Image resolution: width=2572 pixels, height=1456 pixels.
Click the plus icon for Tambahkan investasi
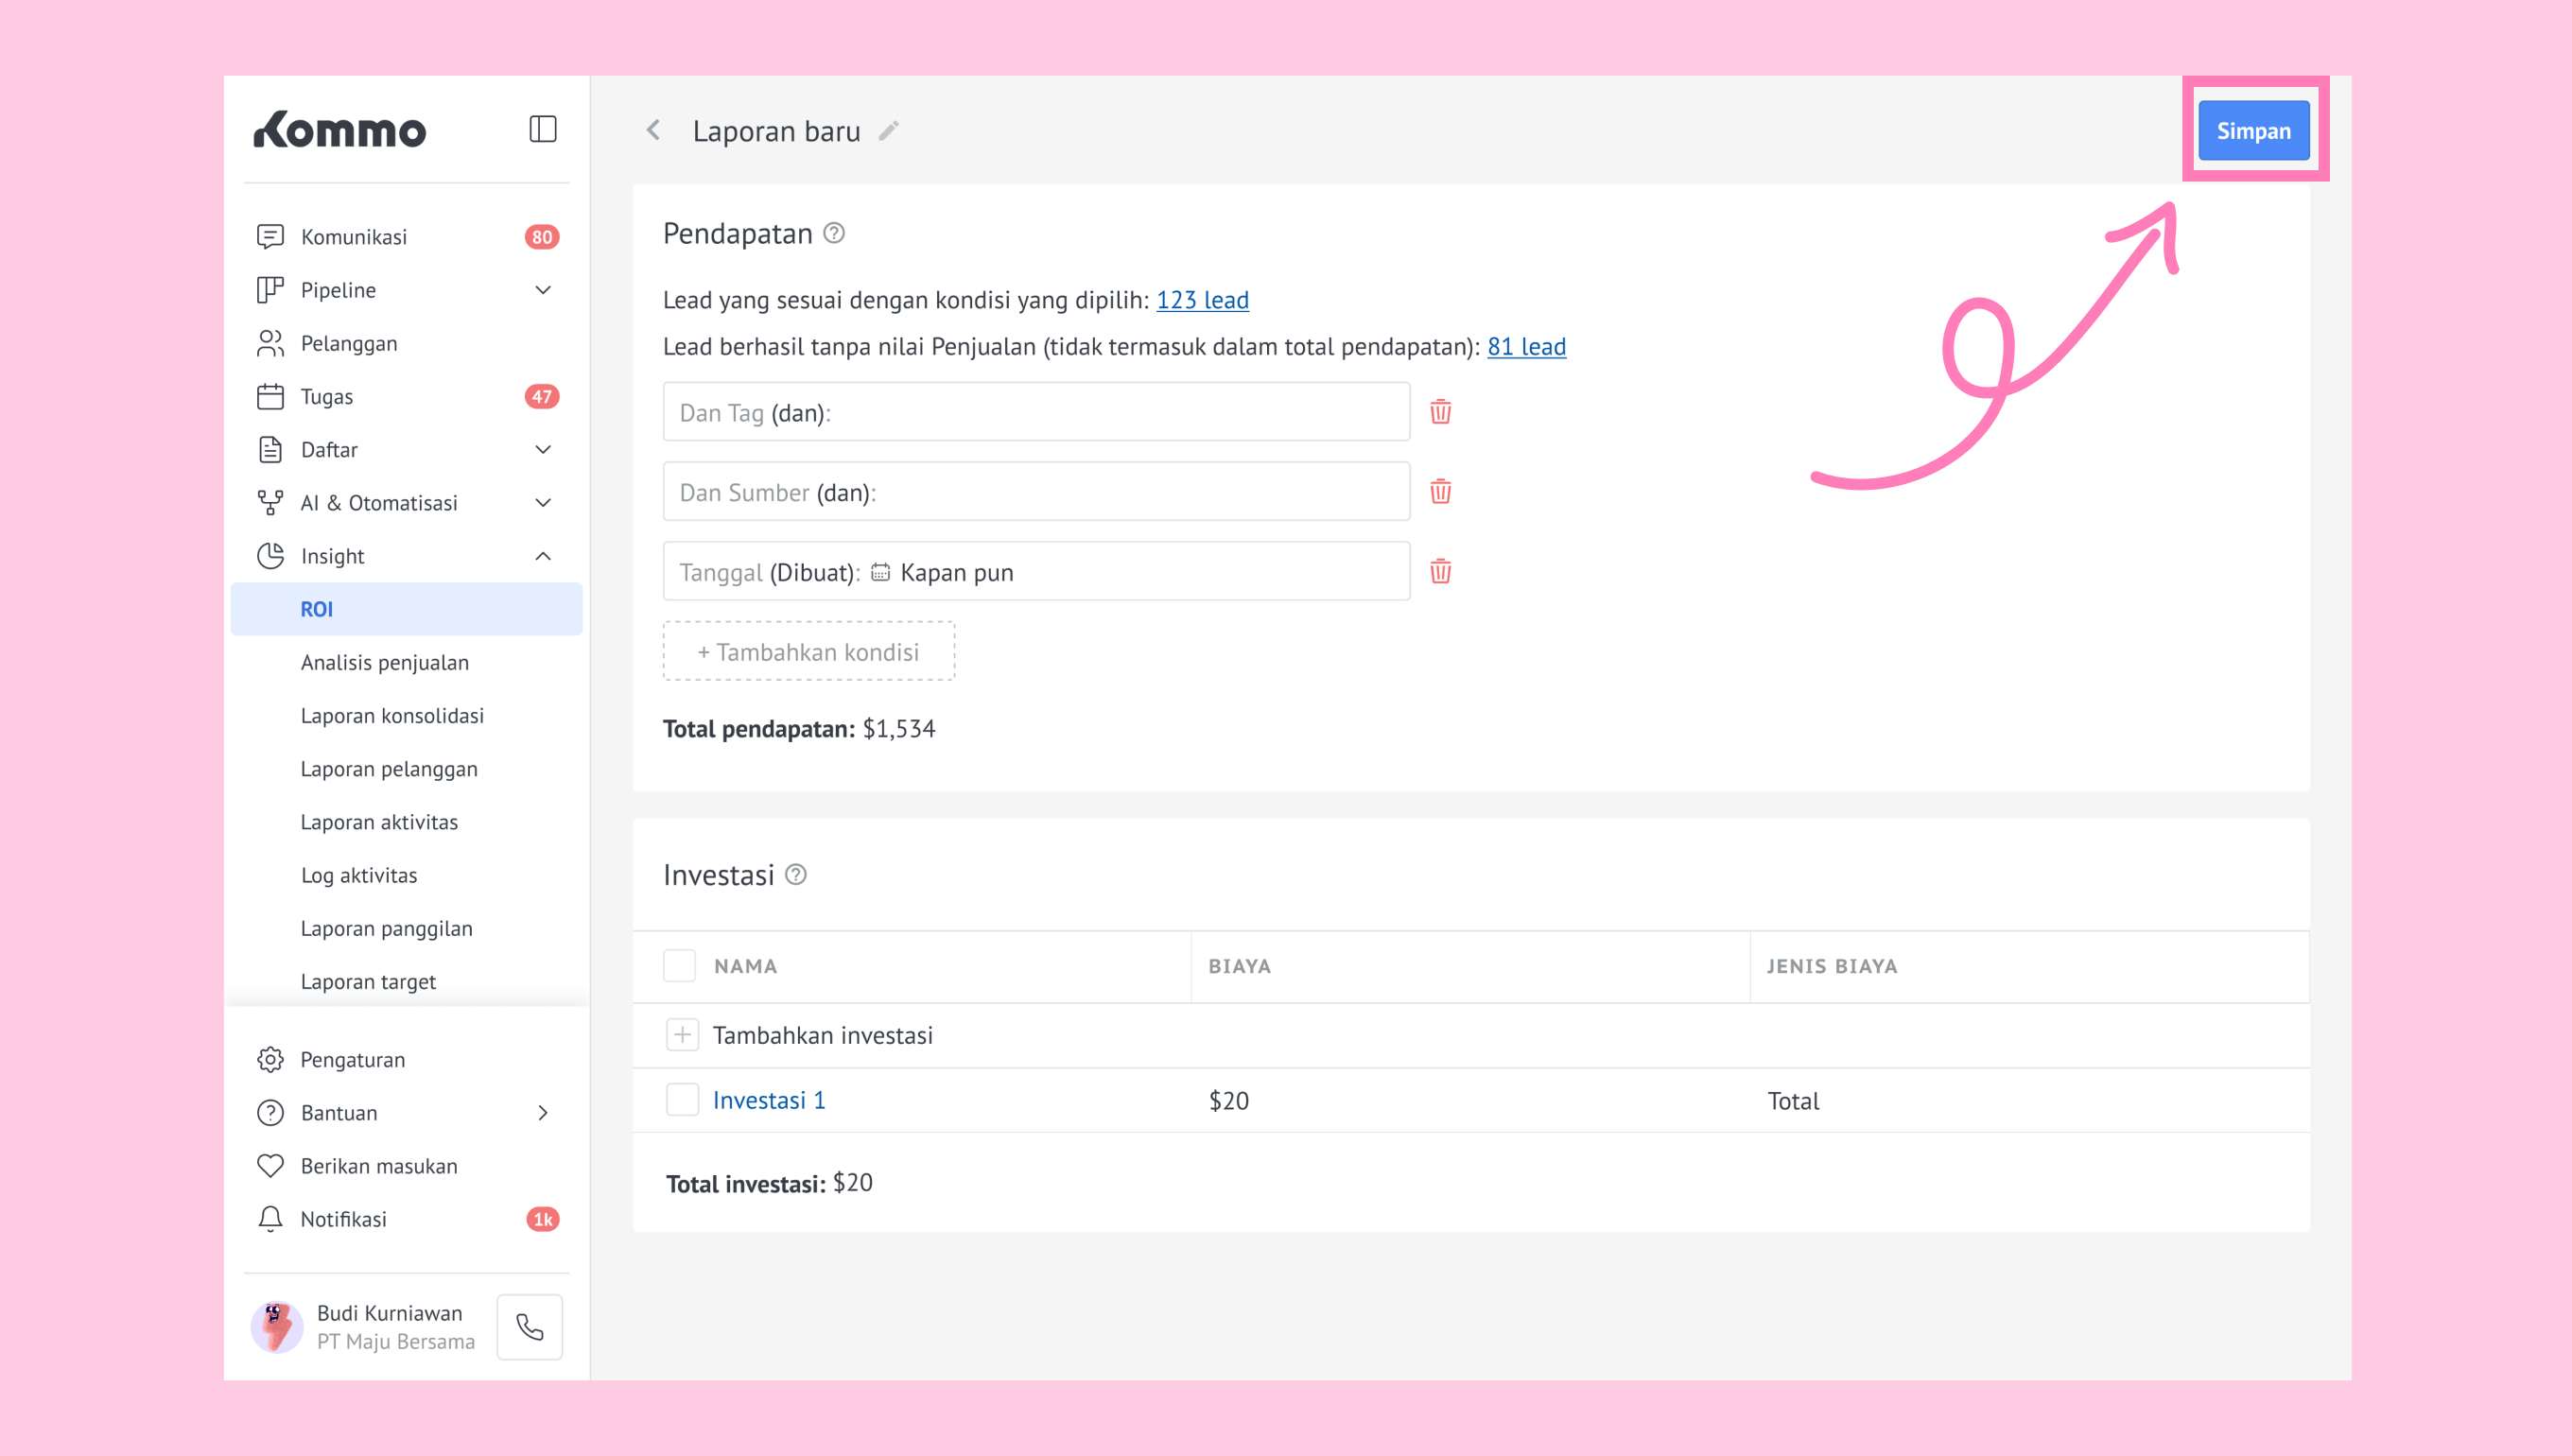(x=682, y=1035)
